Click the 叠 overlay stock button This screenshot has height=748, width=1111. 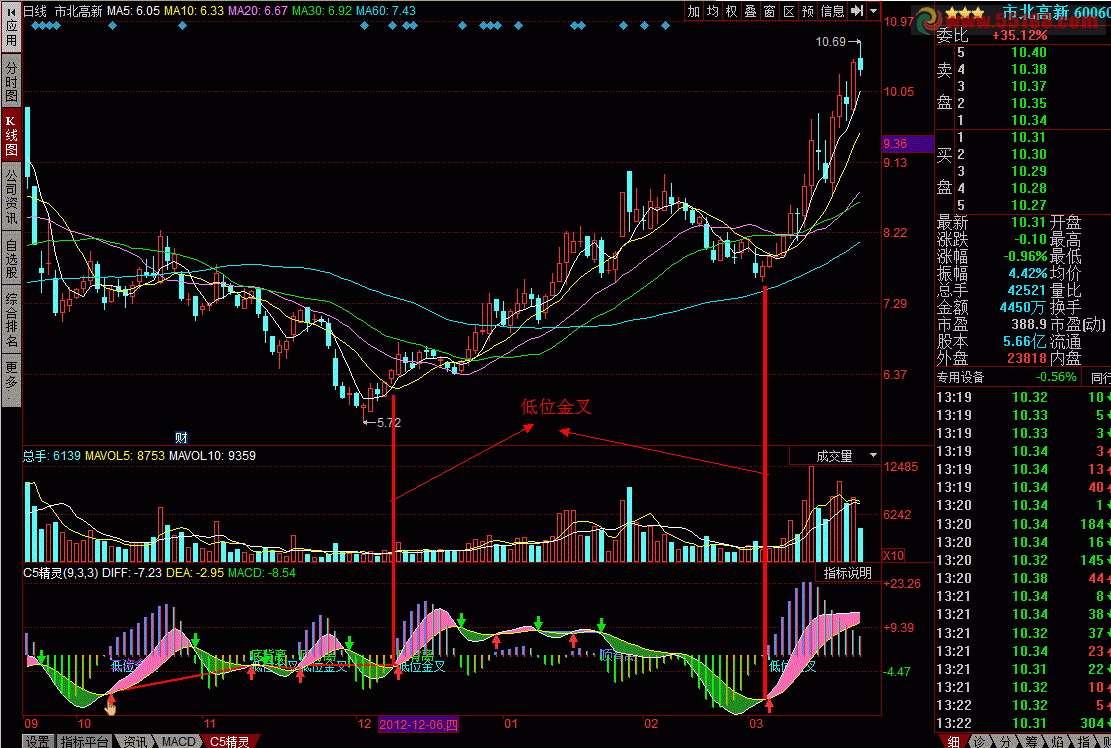(751, 11)
